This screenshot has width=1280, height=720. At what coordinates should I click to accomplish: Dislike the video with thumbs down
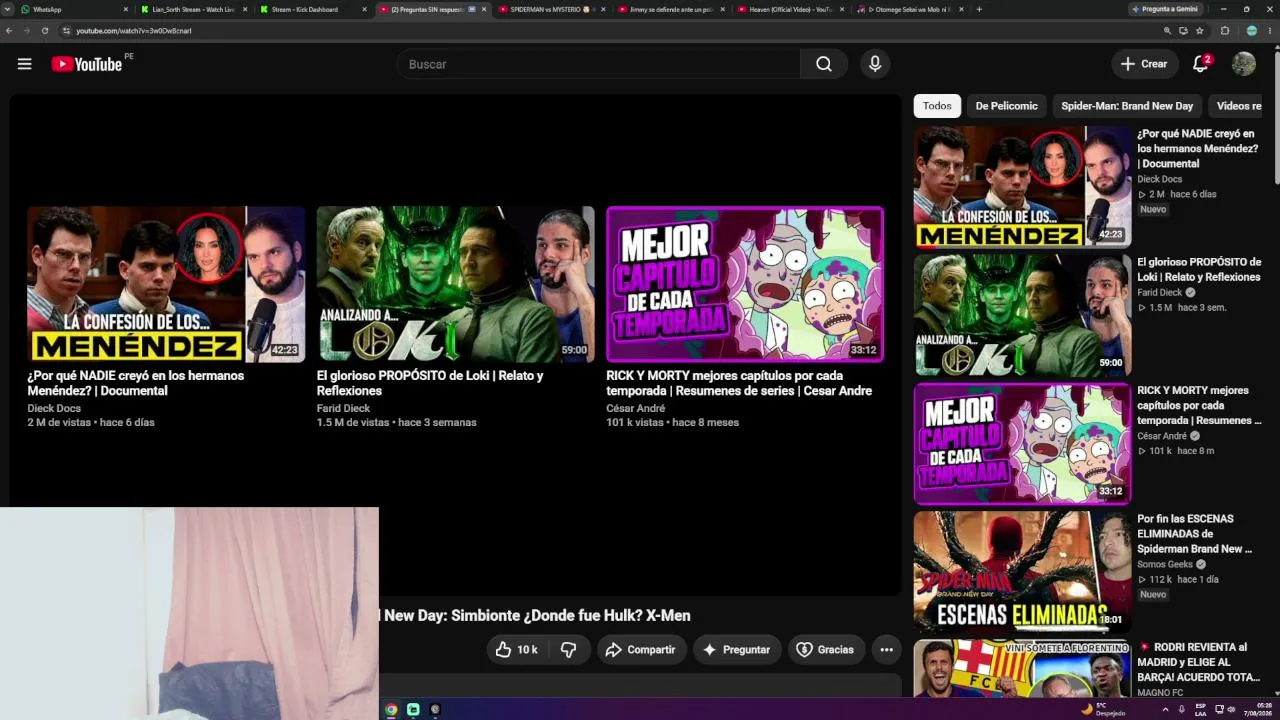click(x=569, y=650)
